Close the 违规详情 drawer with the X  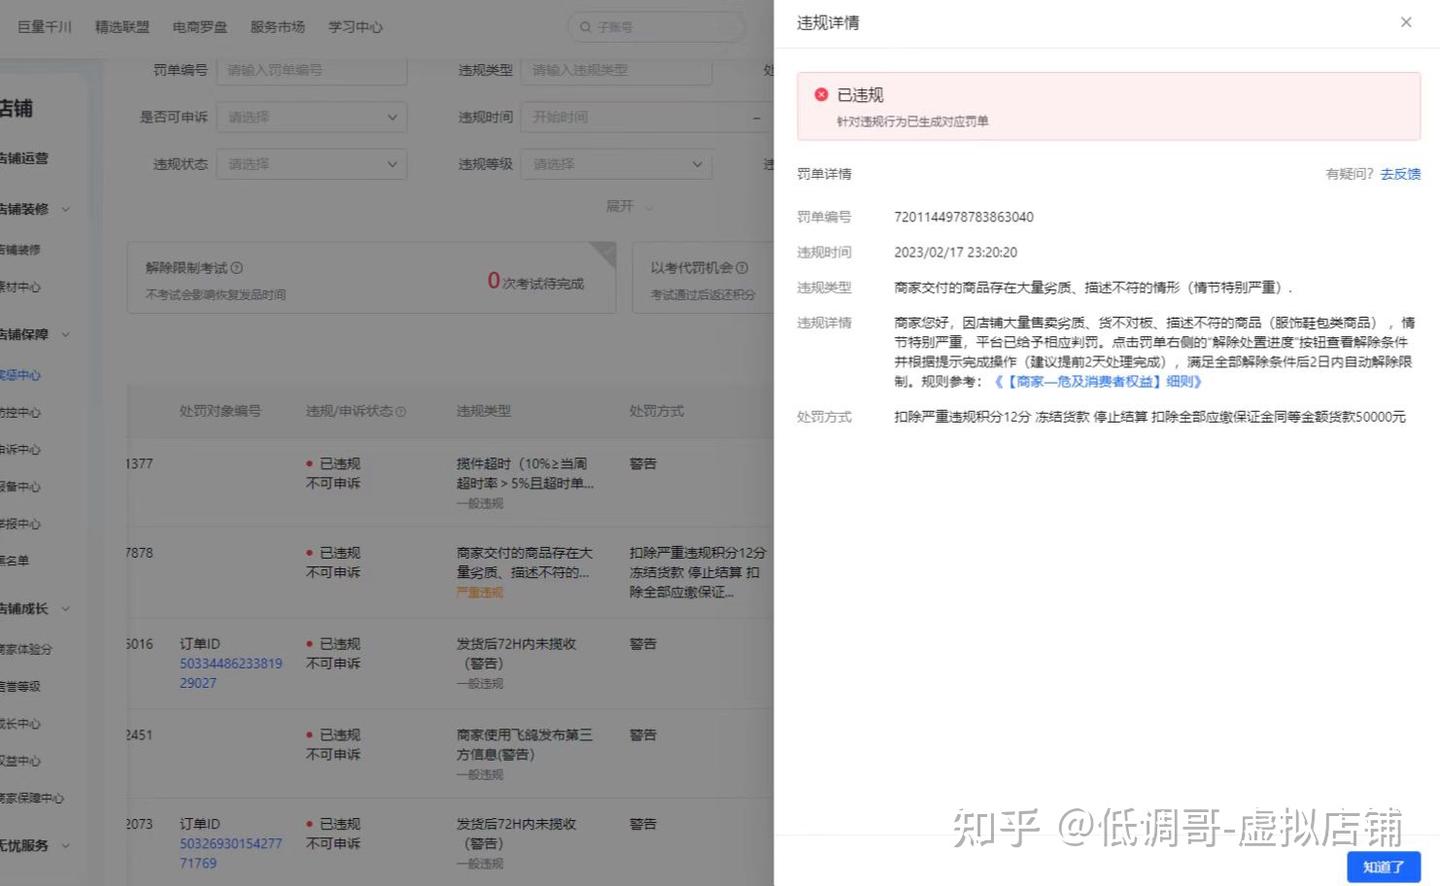pyautogui.click(x=1405, y=22)
